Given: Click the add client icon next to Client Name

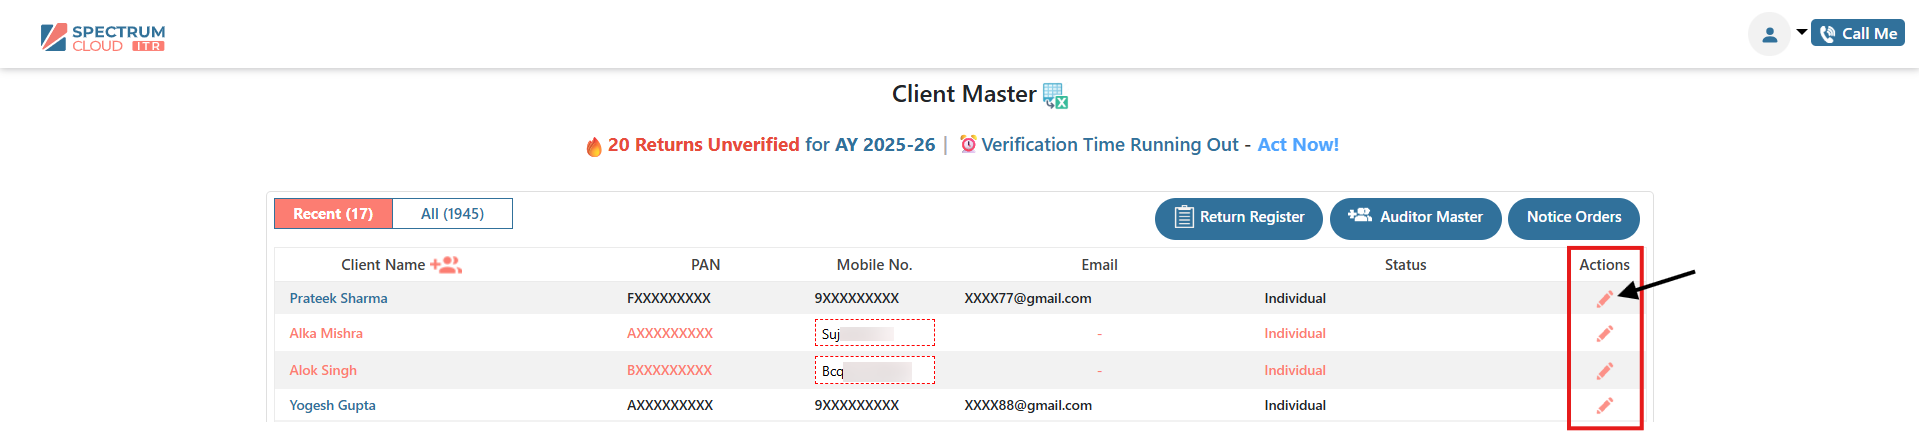Looking at the screenshot, I should coord(446,265).
